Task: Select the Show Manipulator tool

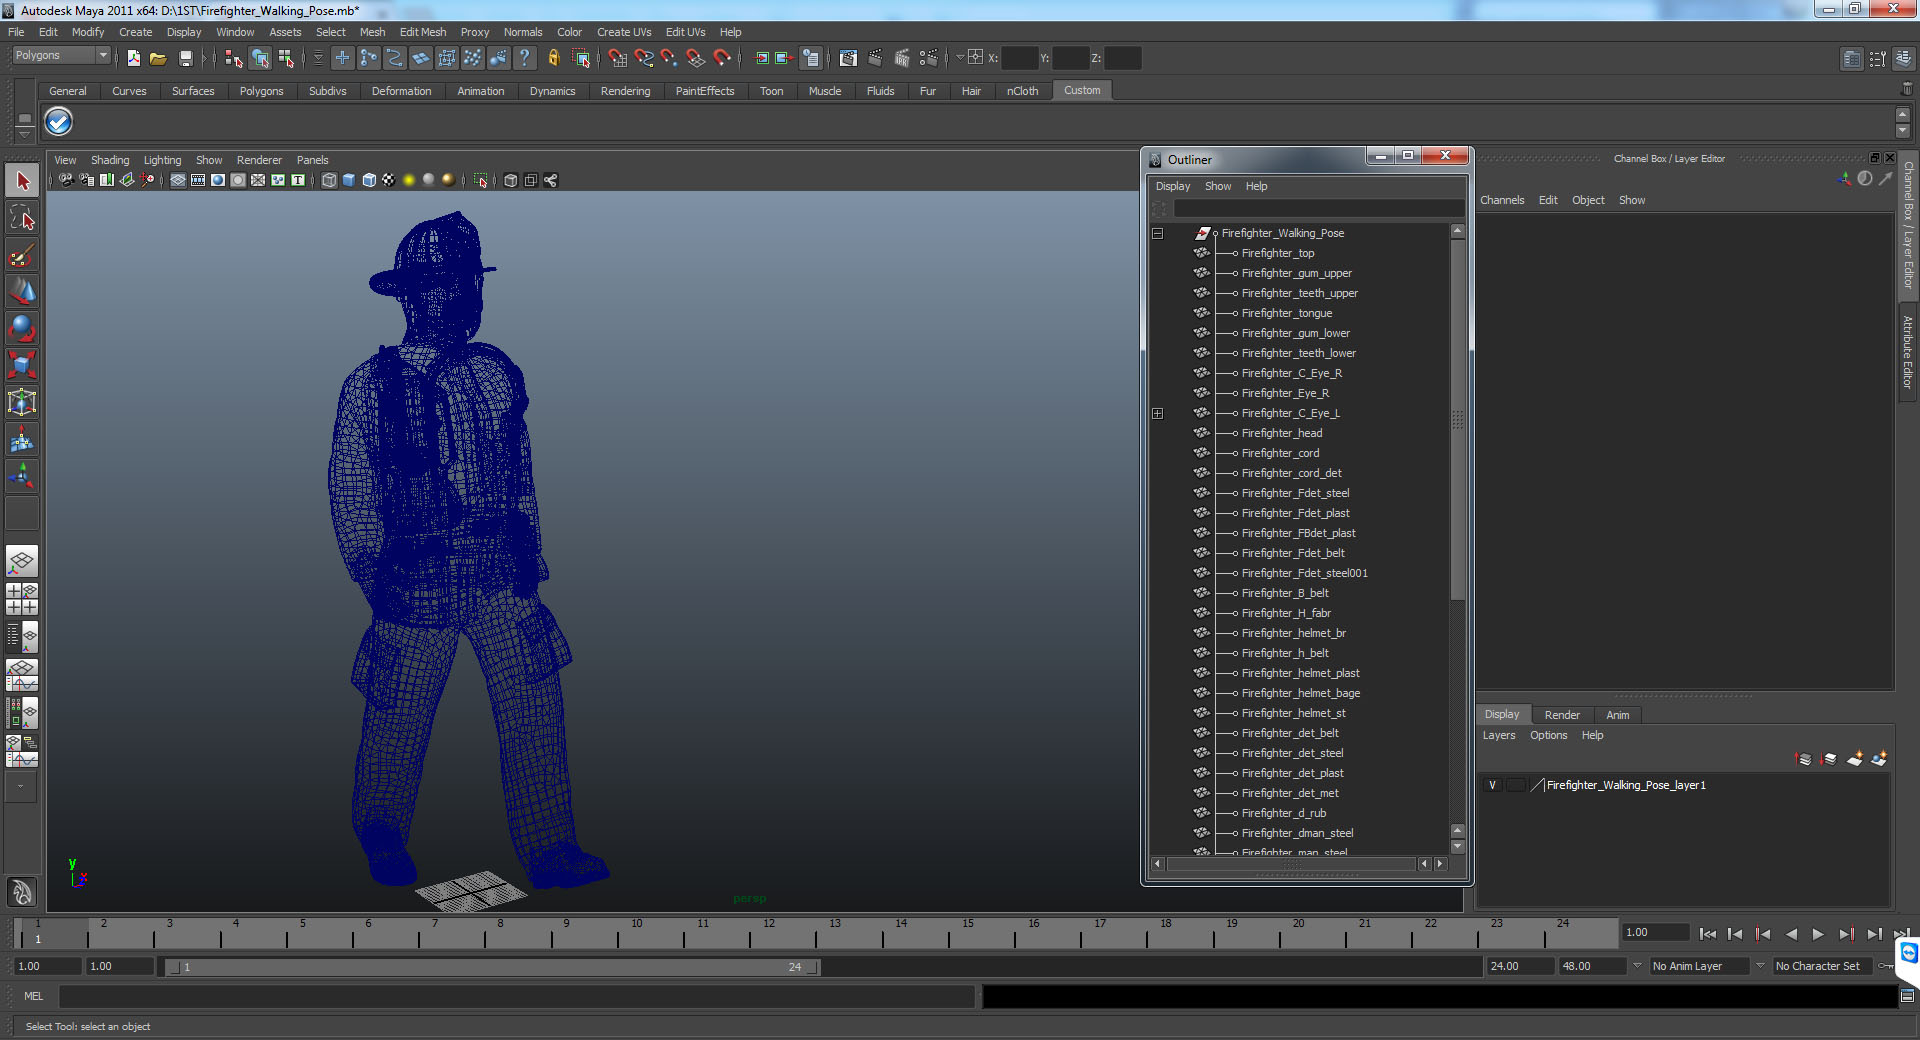Action: pyautogui.click(x=22, y=476)
